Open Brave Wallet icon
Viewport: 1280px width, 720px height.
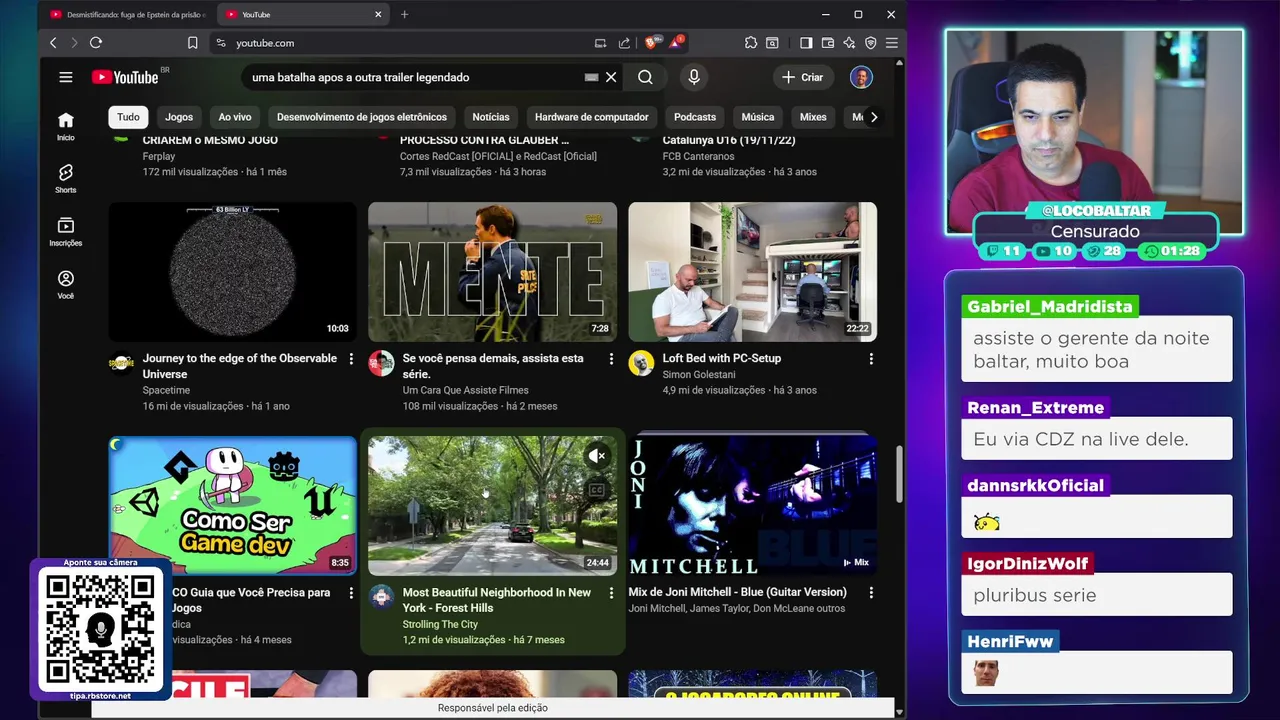click(x=827, y=43)
